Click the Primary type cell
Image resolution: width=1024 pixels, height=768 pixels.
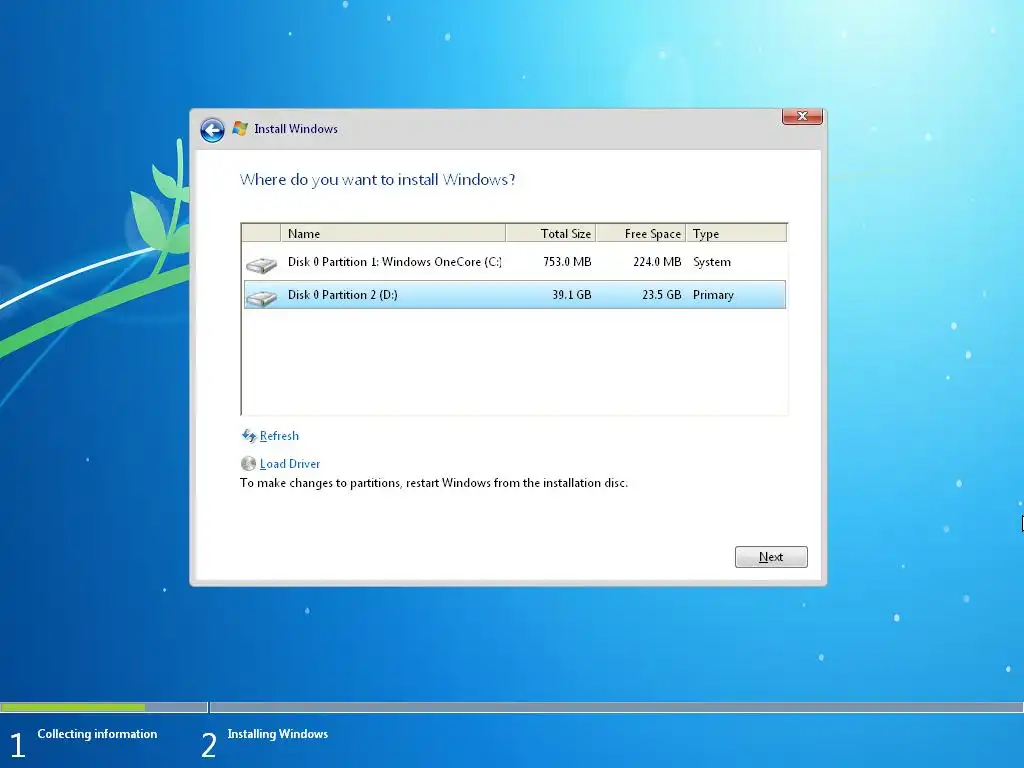[713, 295]
